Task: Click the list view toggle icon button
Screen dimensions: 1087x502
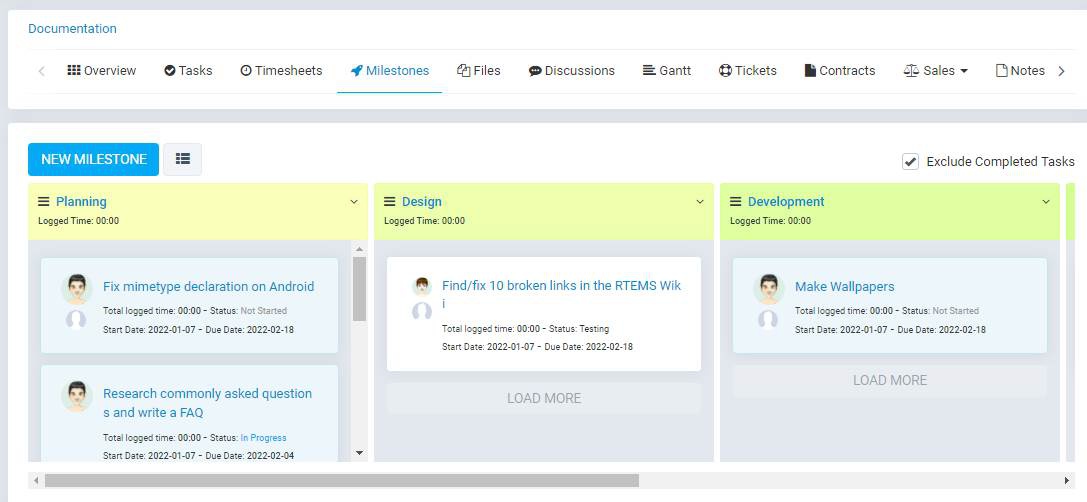Action: (182, 159)
